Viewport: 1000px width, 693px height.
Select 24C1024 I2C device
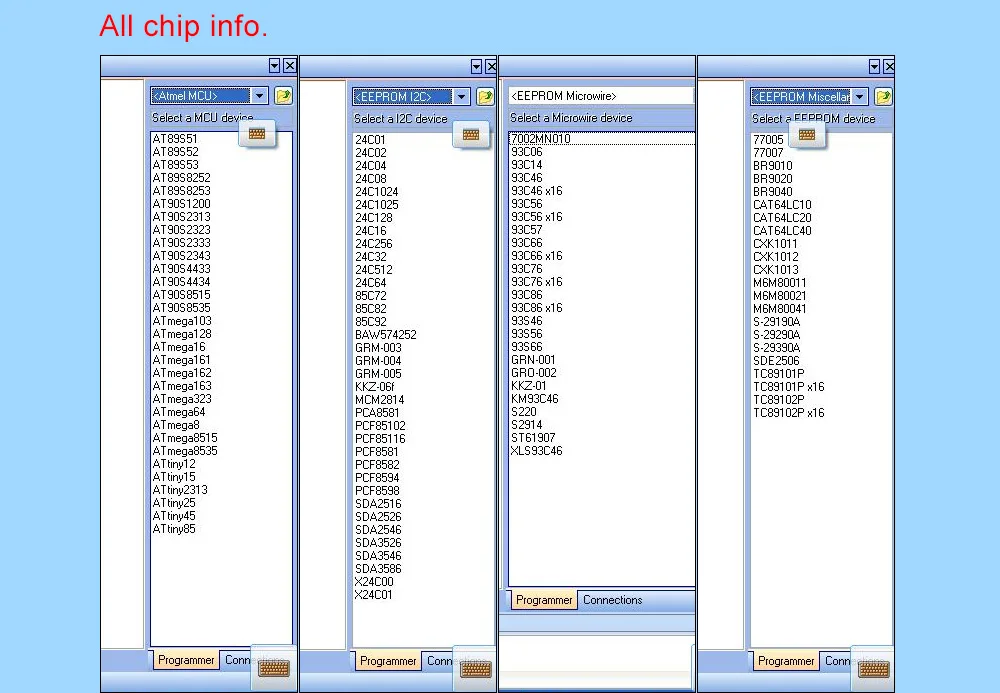tap(376, 191)
